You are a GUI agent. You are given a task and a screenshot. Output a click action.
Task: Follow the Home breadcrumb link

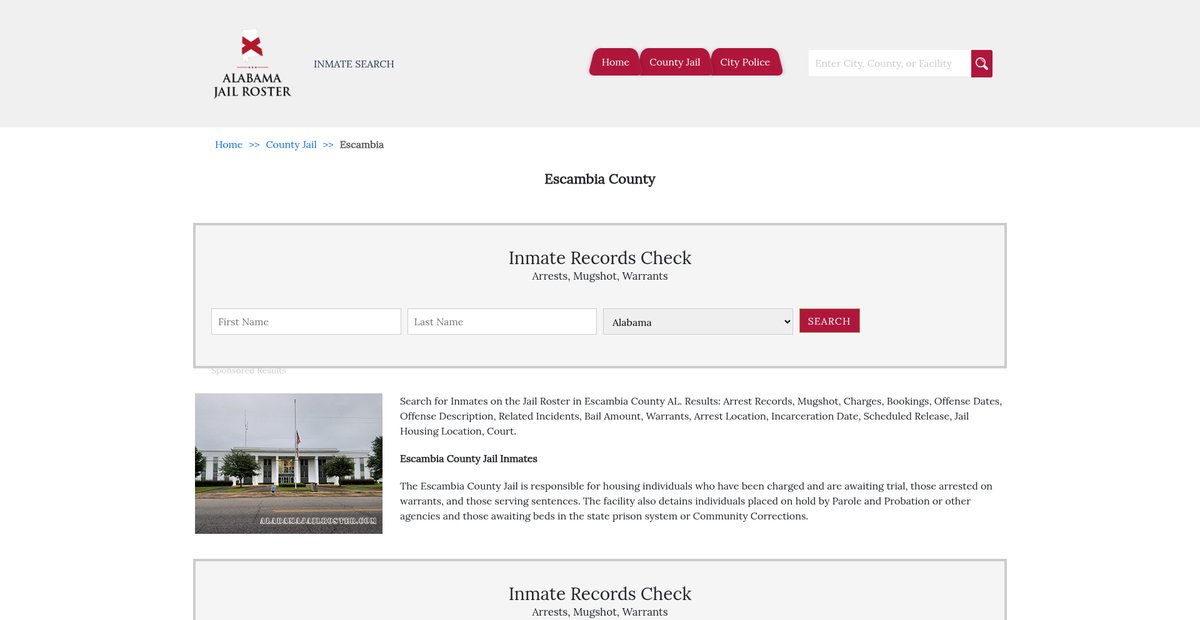[x=229, y=145]
